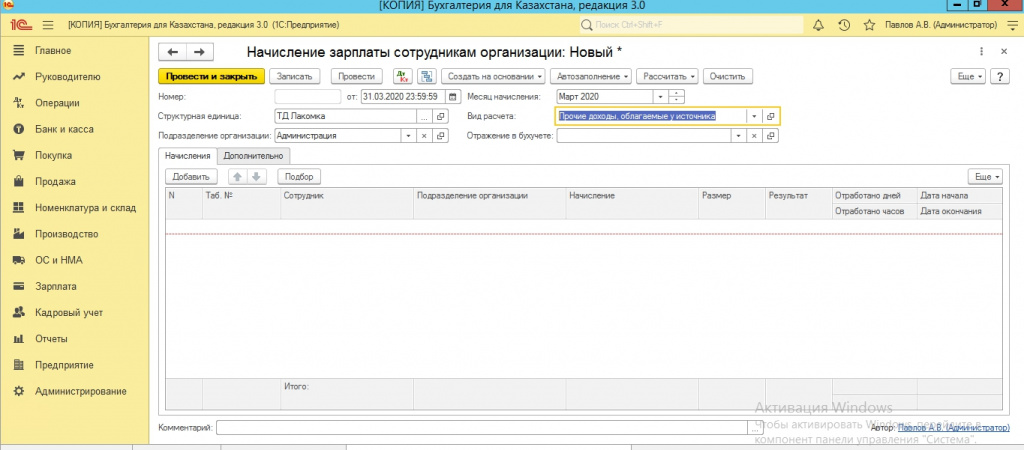Show Дт/Кт postings icon
The height and width of the screenshot is (450, 1024).
tap(402, 76)
